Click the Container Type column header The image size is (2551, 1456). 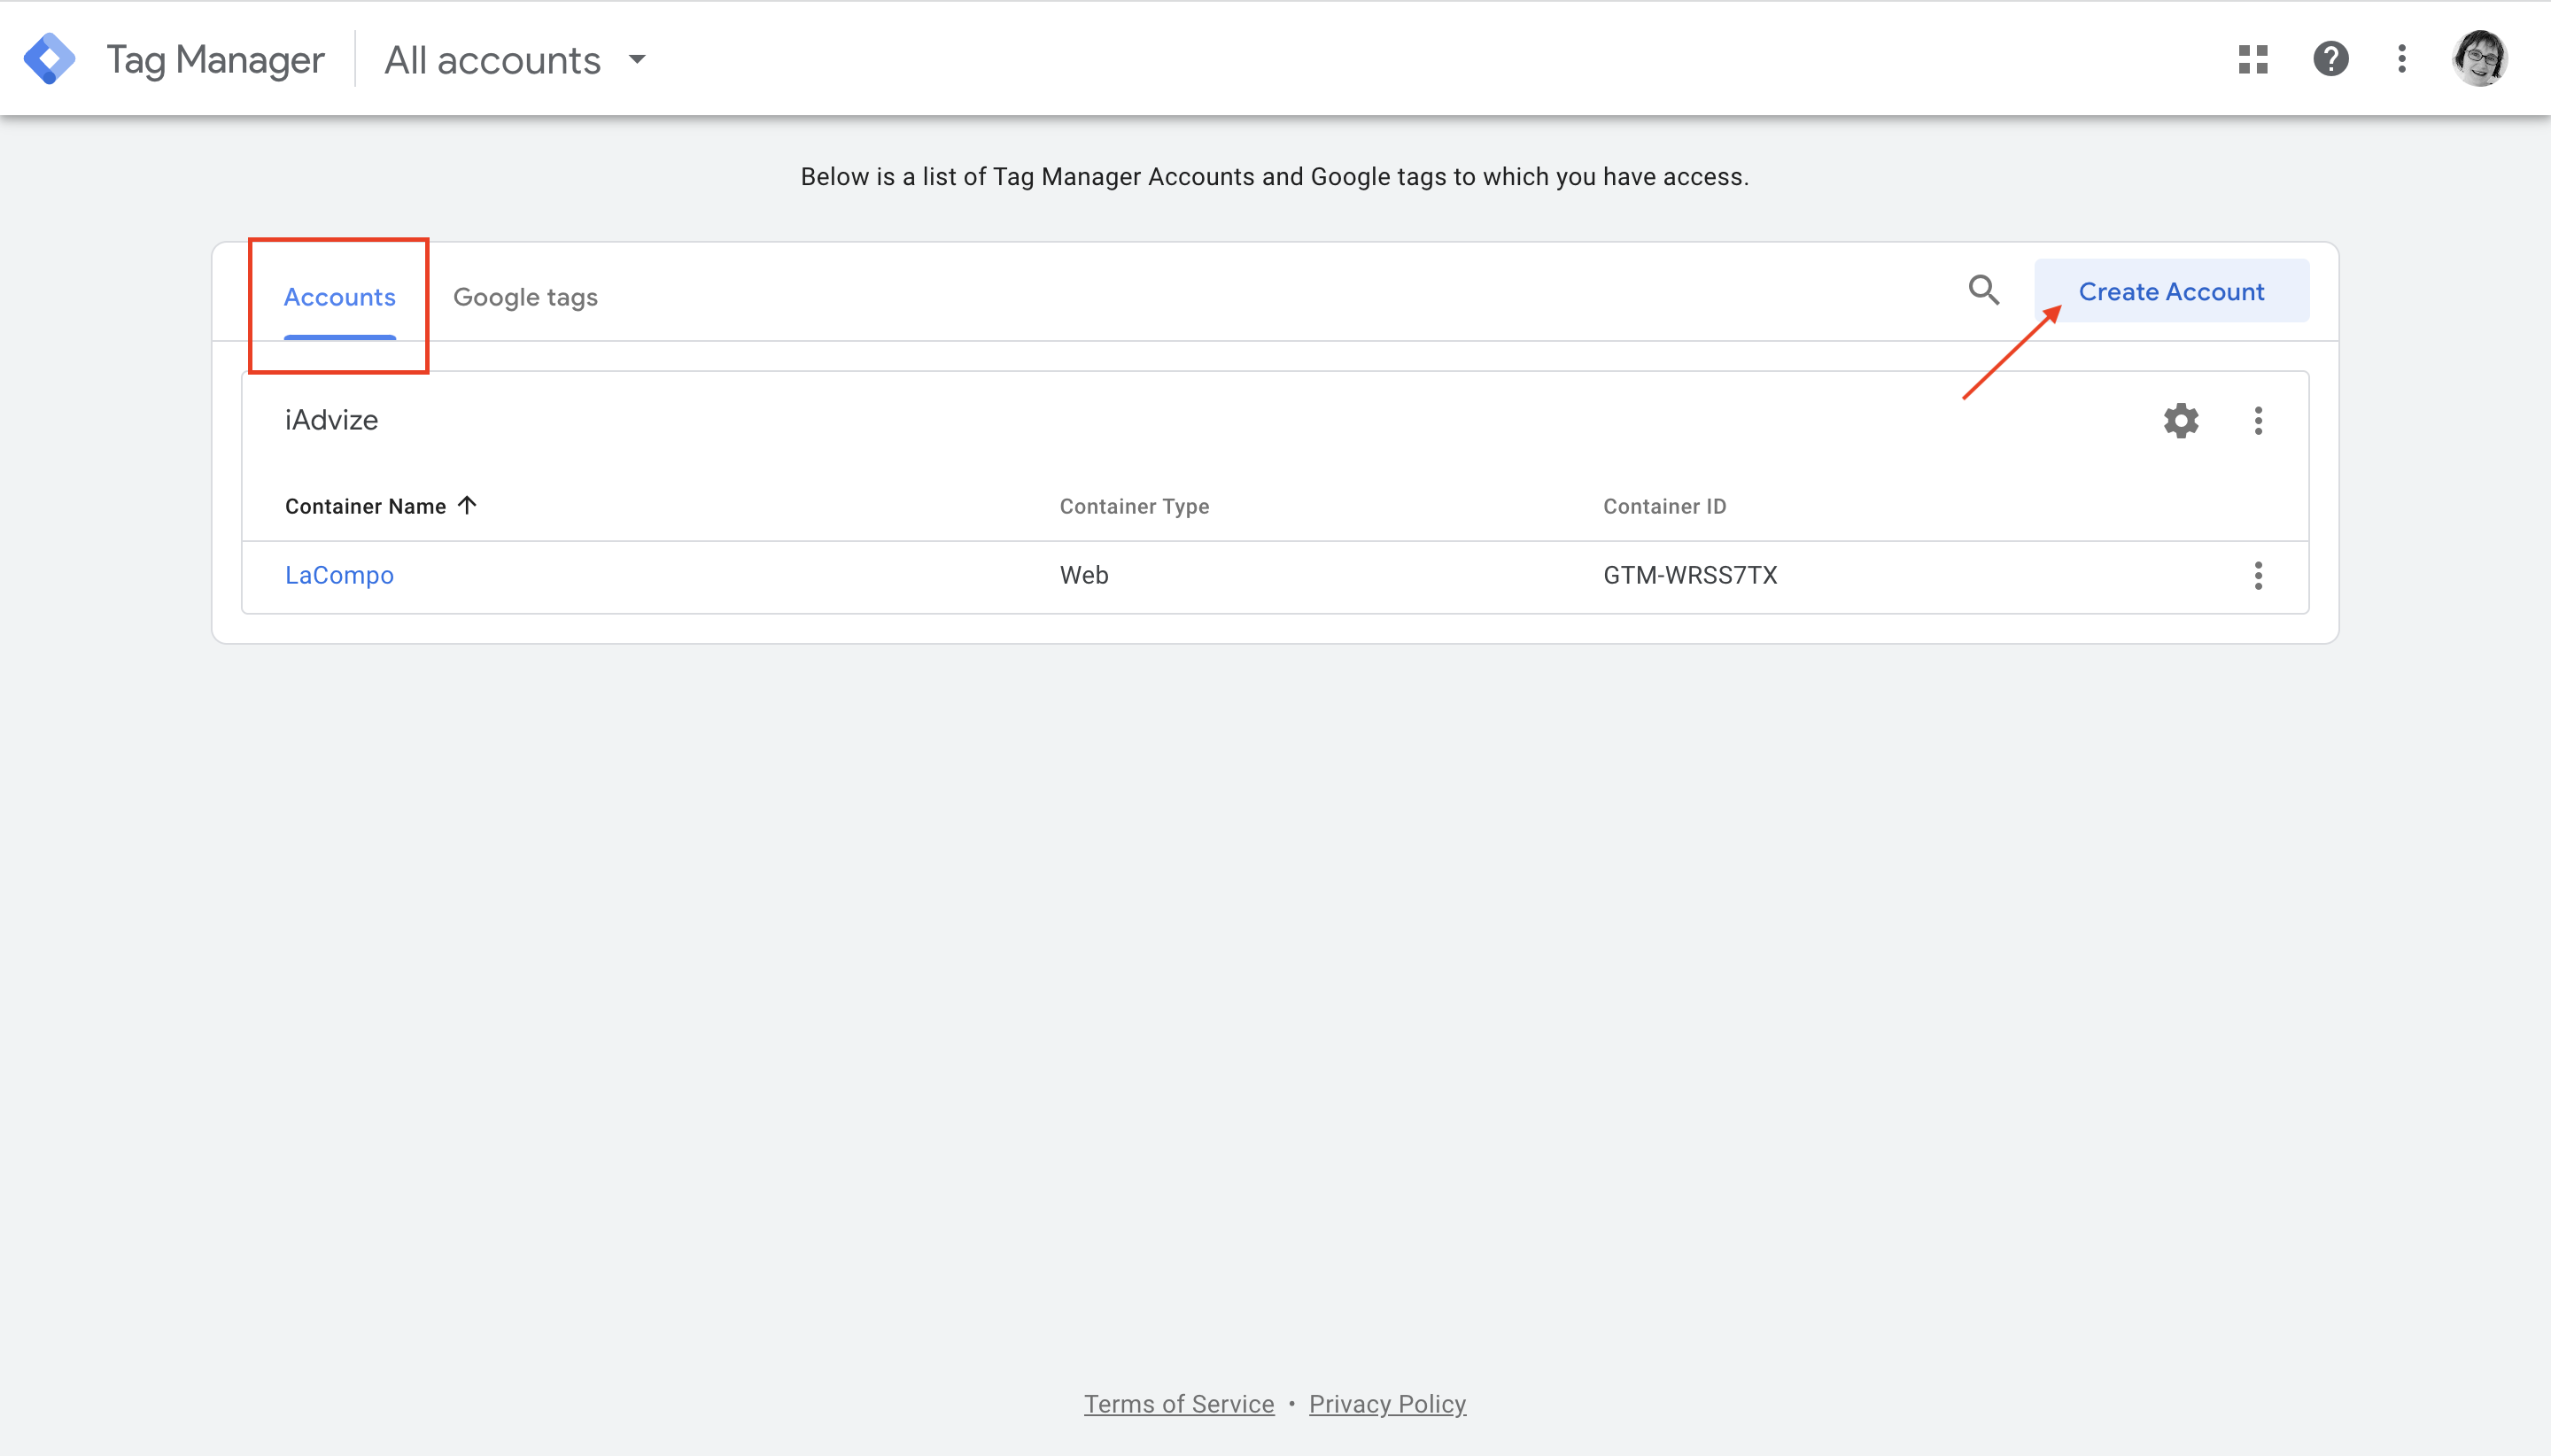click(x=1134, y=506)
